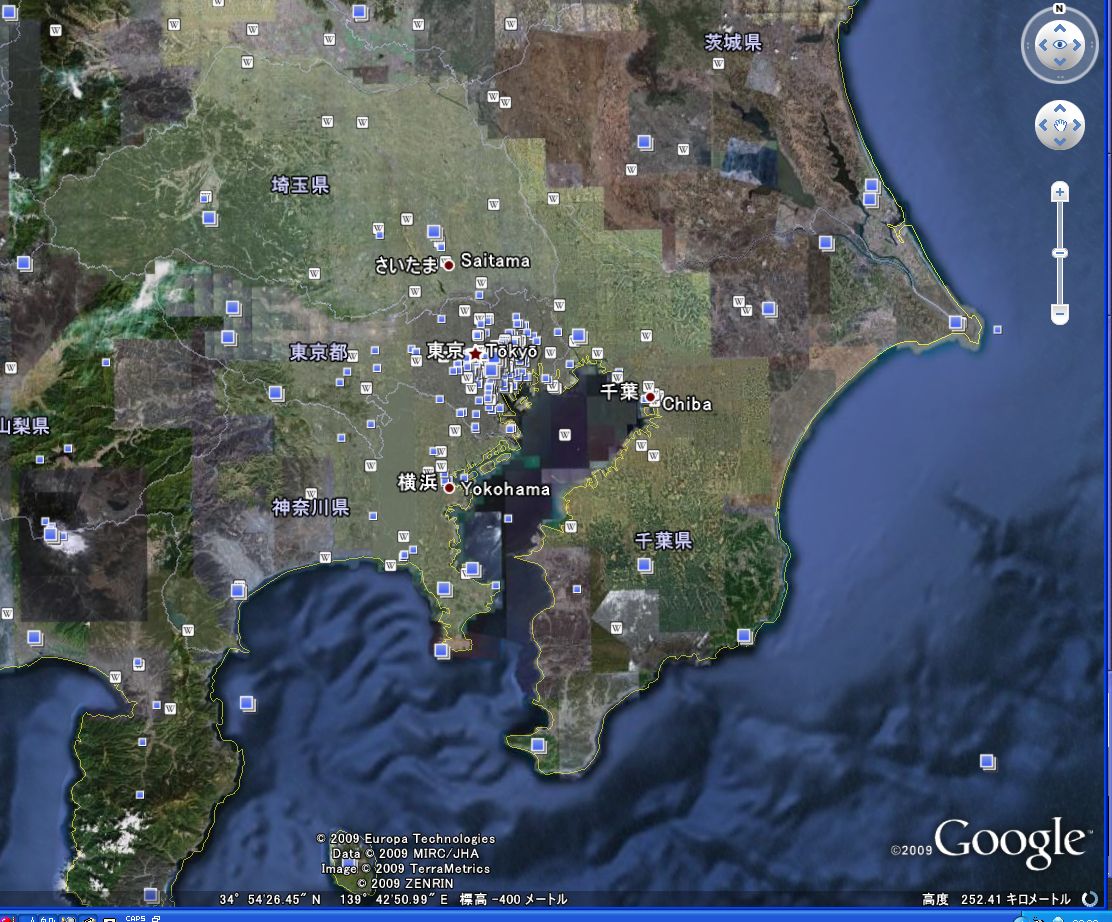
Task: Open blue placemark far out in southeast ocean
Action: click(987, 762)
